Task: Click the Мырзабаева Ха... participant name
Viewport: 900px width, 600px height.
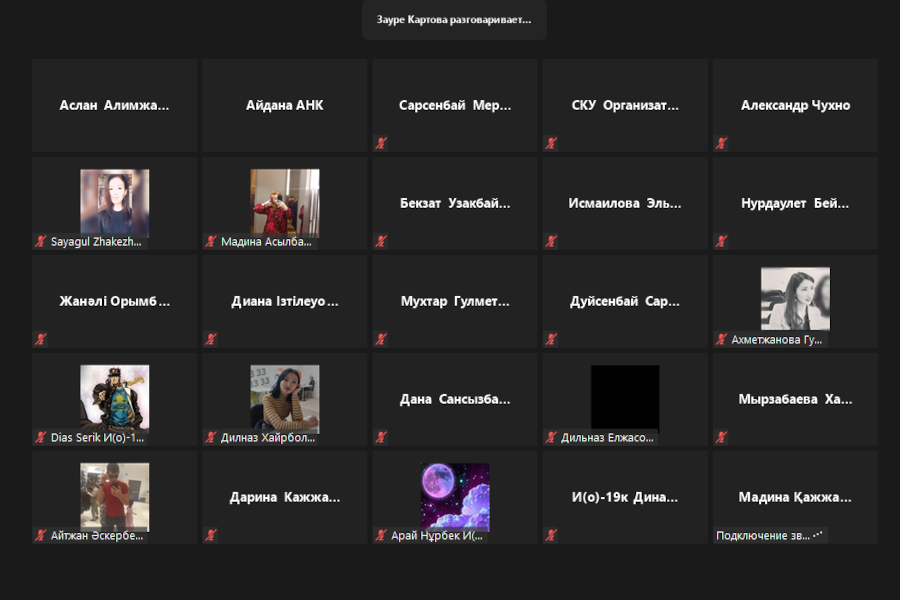Action: point(796,400)
